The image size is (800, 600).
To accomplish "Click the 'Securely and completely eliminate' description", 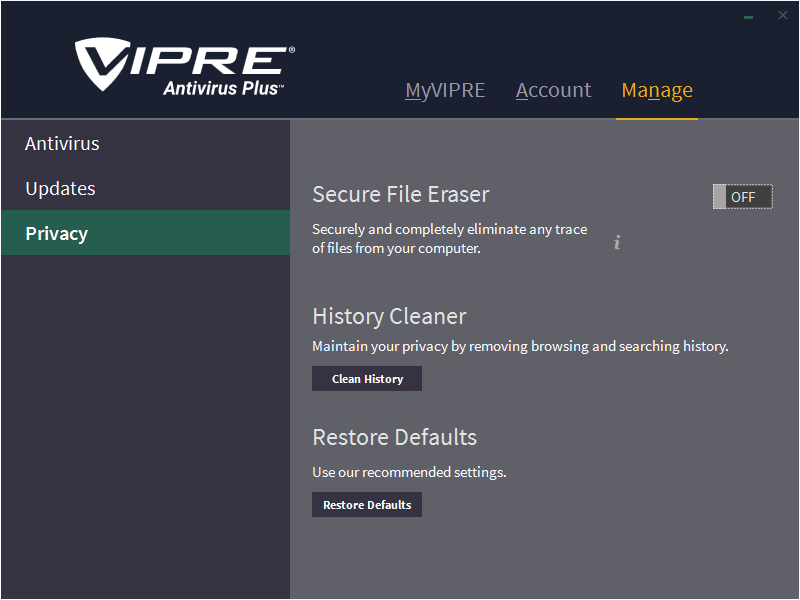I will [449, 239].
